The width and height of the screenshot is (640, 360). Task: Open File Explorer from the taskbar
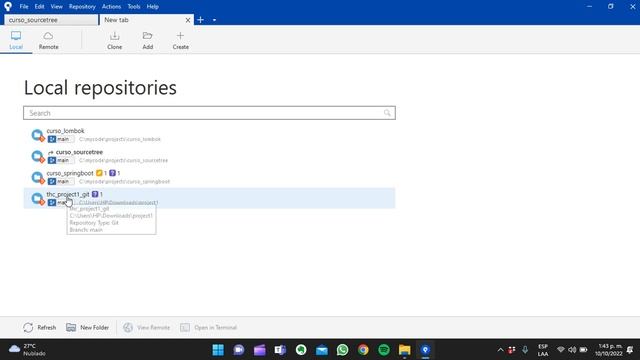pyautogui.click(x=404, y=350)
